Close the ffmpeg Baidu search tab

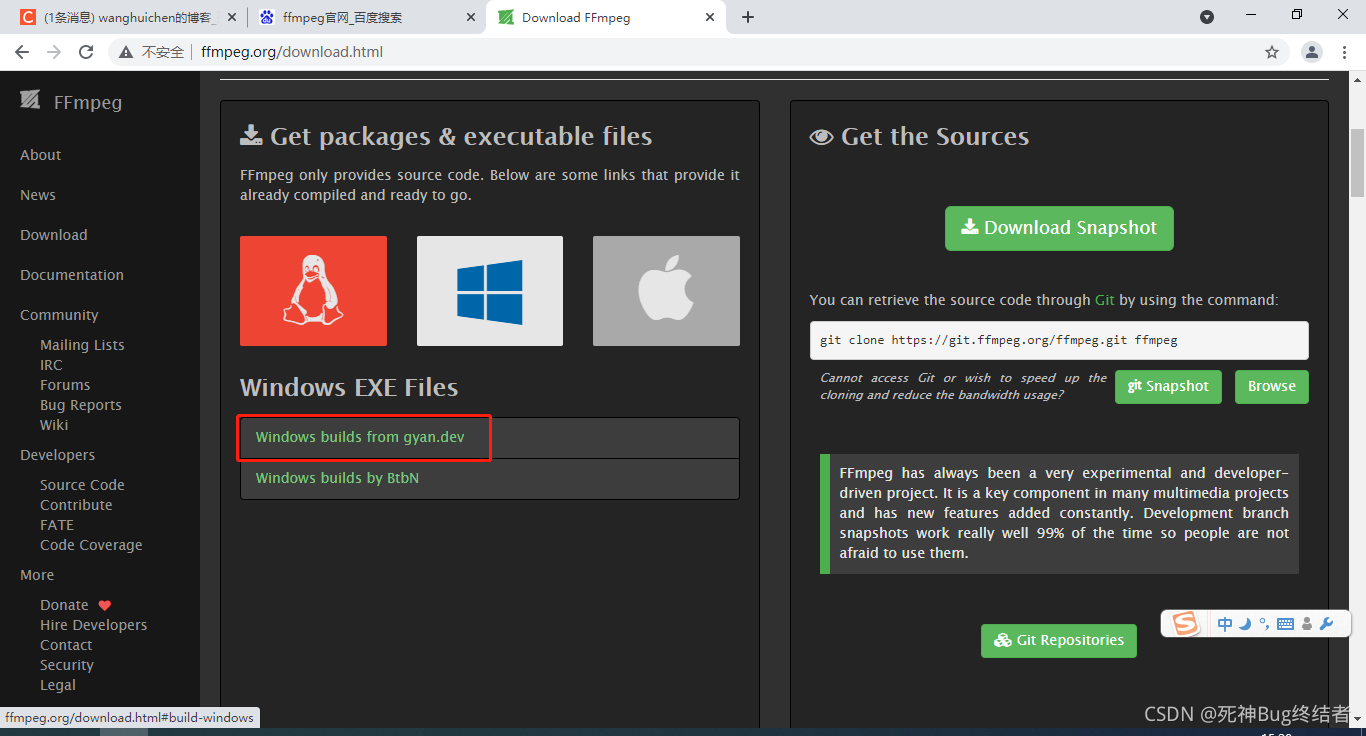[x=469, y=17]
